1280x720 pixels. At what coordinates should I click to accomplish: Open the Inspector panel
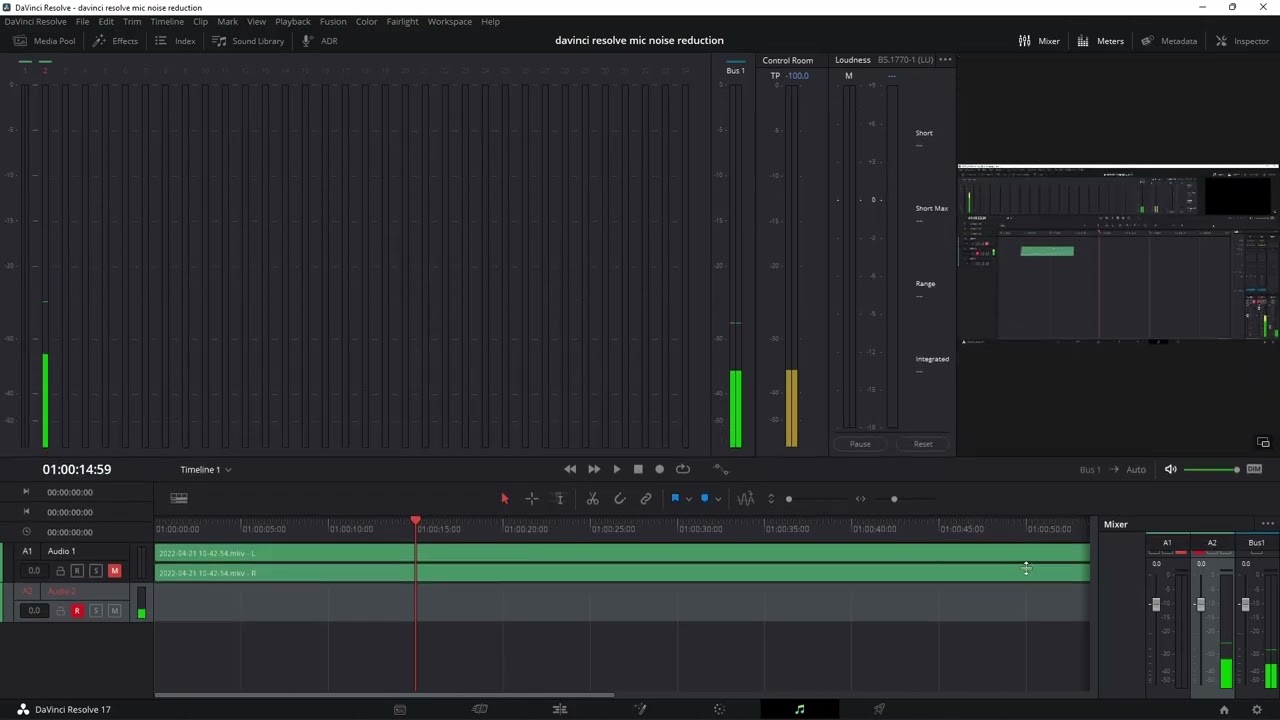tap(1242, 41)
